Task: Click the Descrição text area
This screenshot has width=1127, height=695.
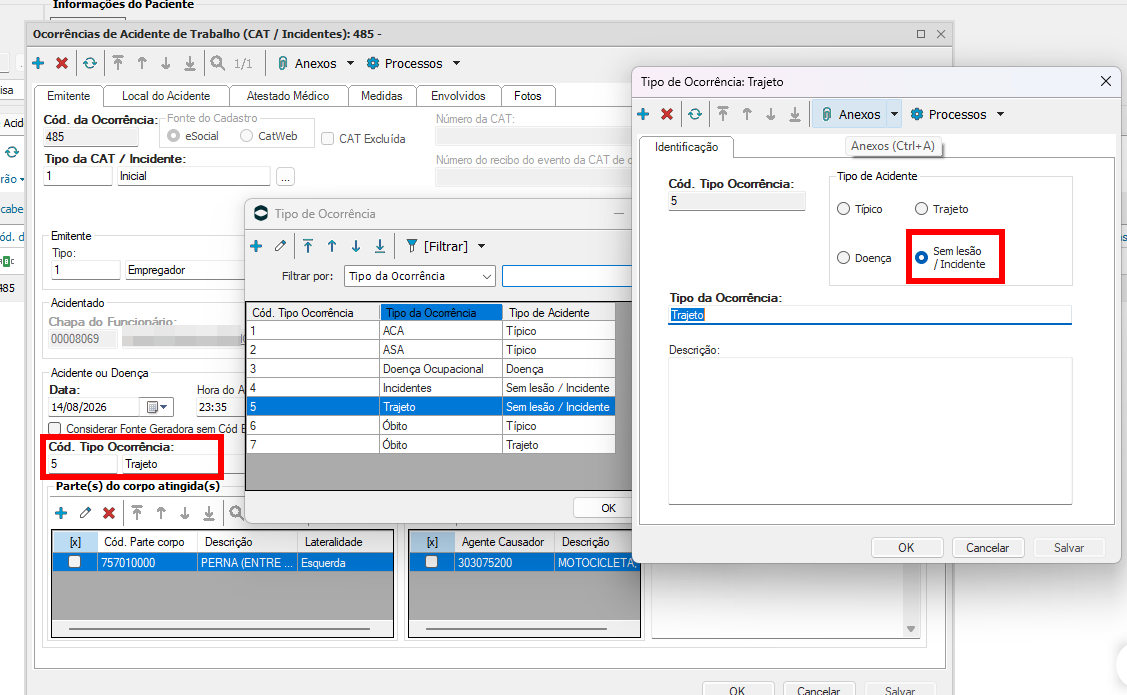Action: [870, 431]
